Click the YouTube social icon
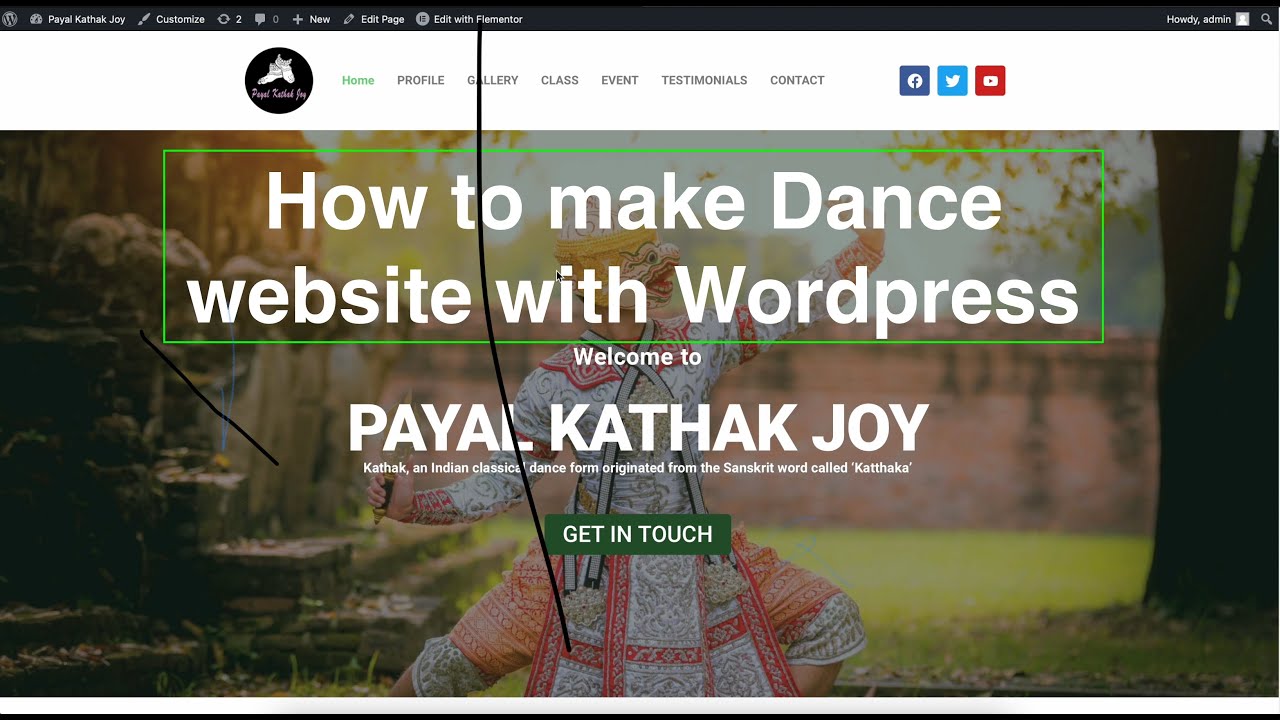Image resolution: width=1280 pixels, height=720 pixels. click(990, 81)
